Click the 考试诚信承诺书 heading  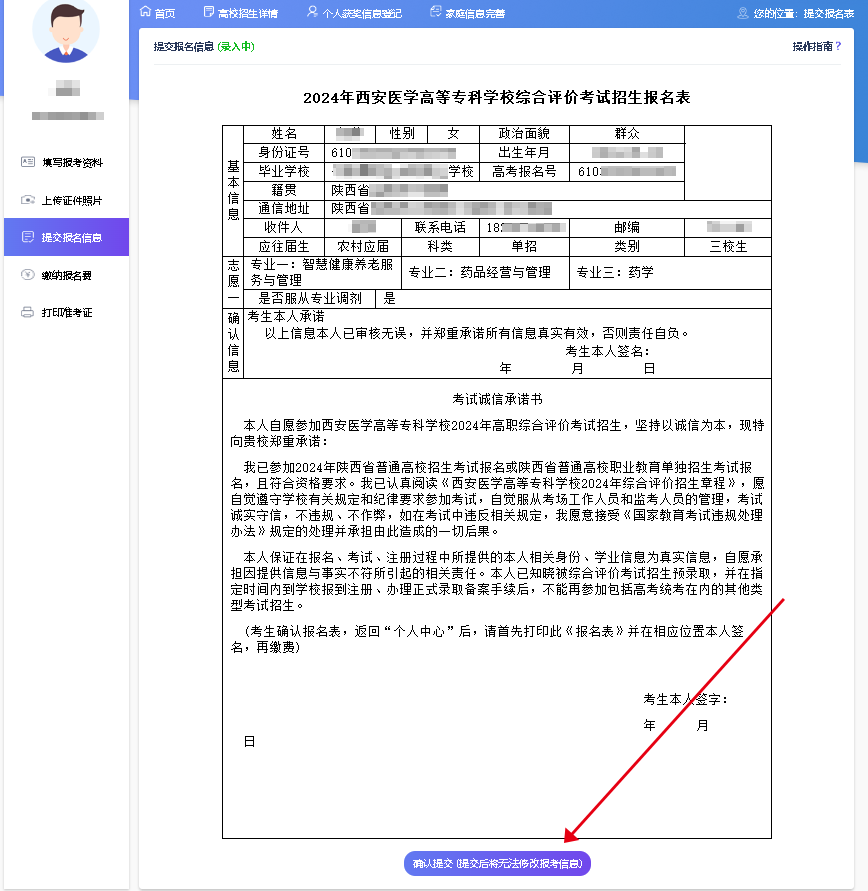(496, 398)
